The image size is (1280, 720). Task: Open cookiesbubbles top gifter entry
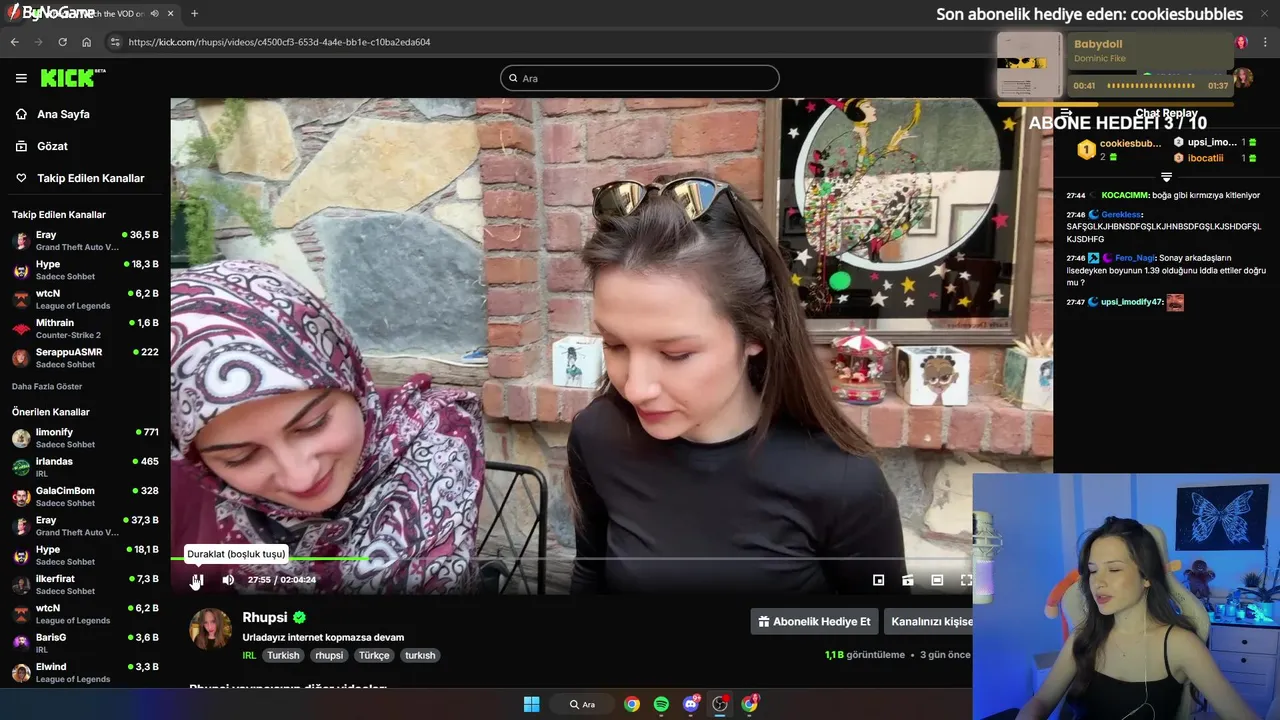[x=1118, y=150]
